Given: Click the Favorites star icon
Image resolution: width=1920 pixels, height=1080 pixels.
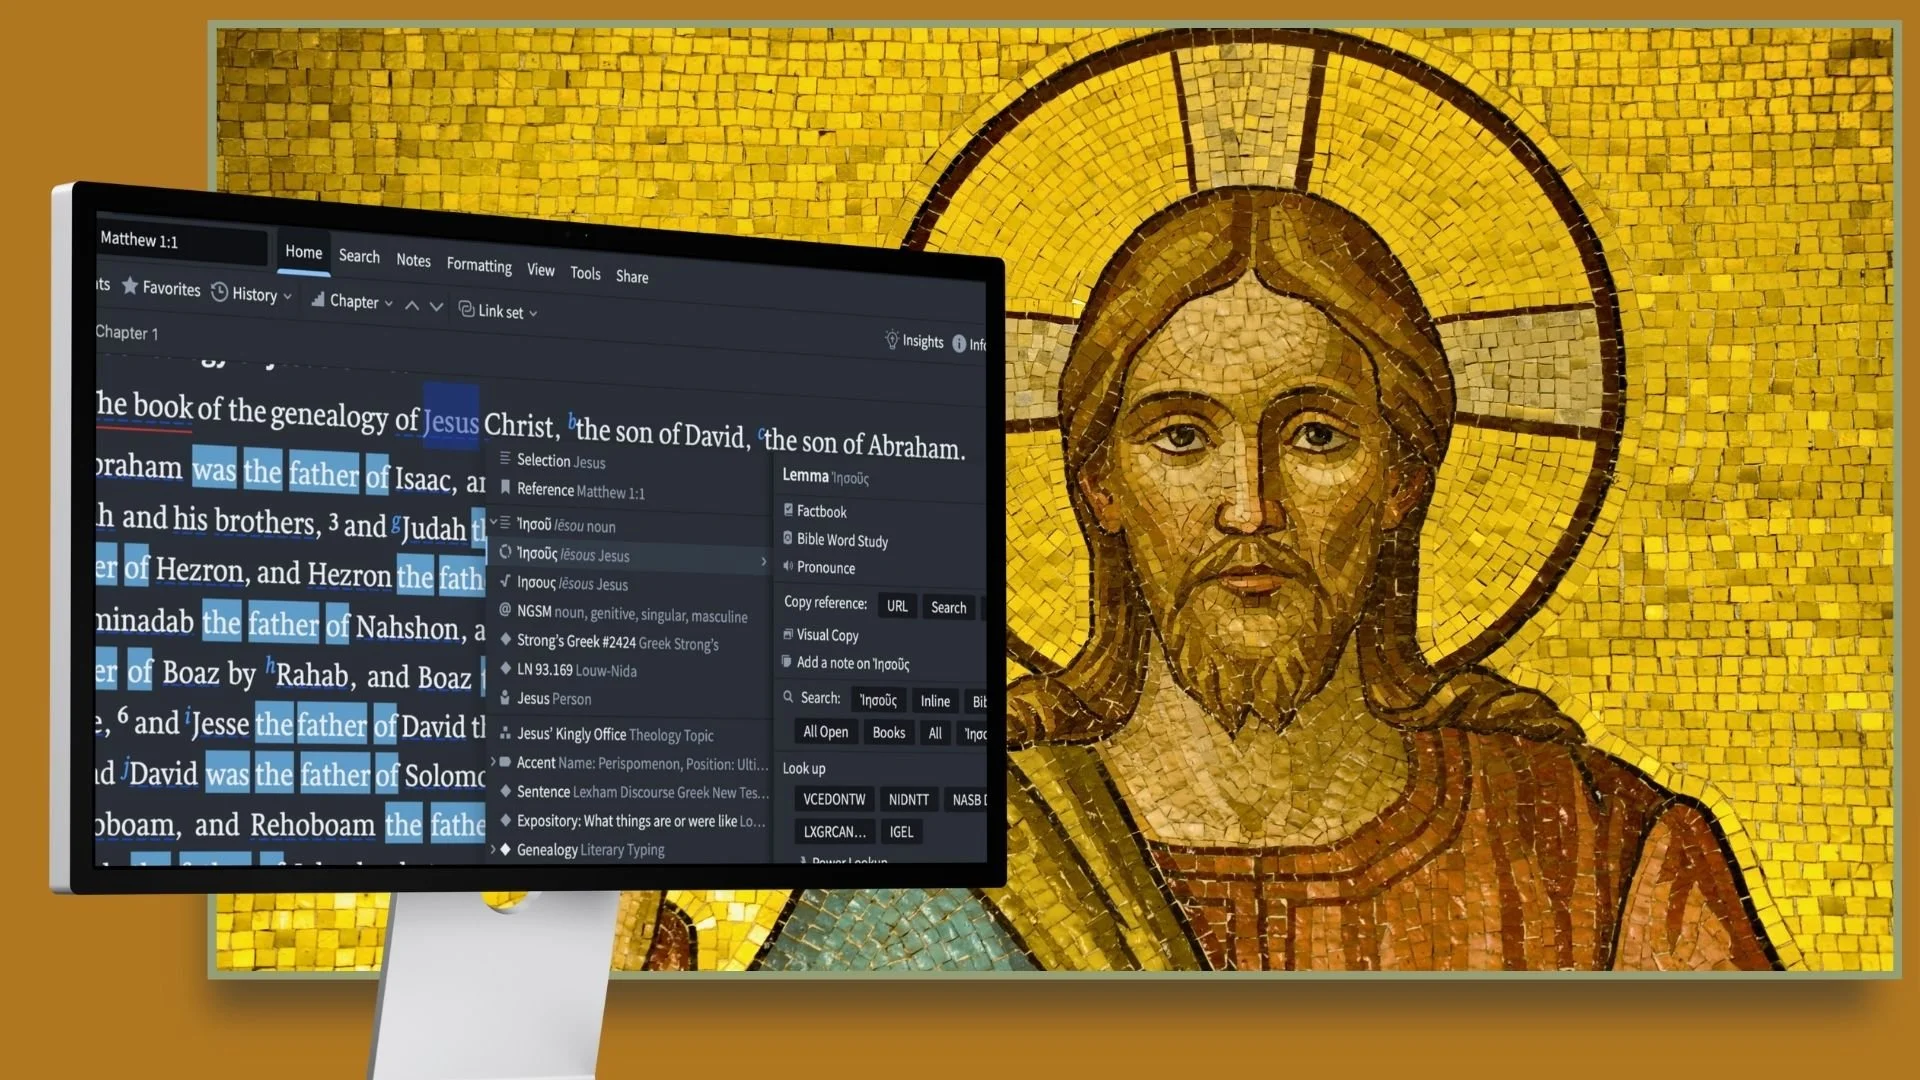Looking at the screenshot, I should (131, 287).
